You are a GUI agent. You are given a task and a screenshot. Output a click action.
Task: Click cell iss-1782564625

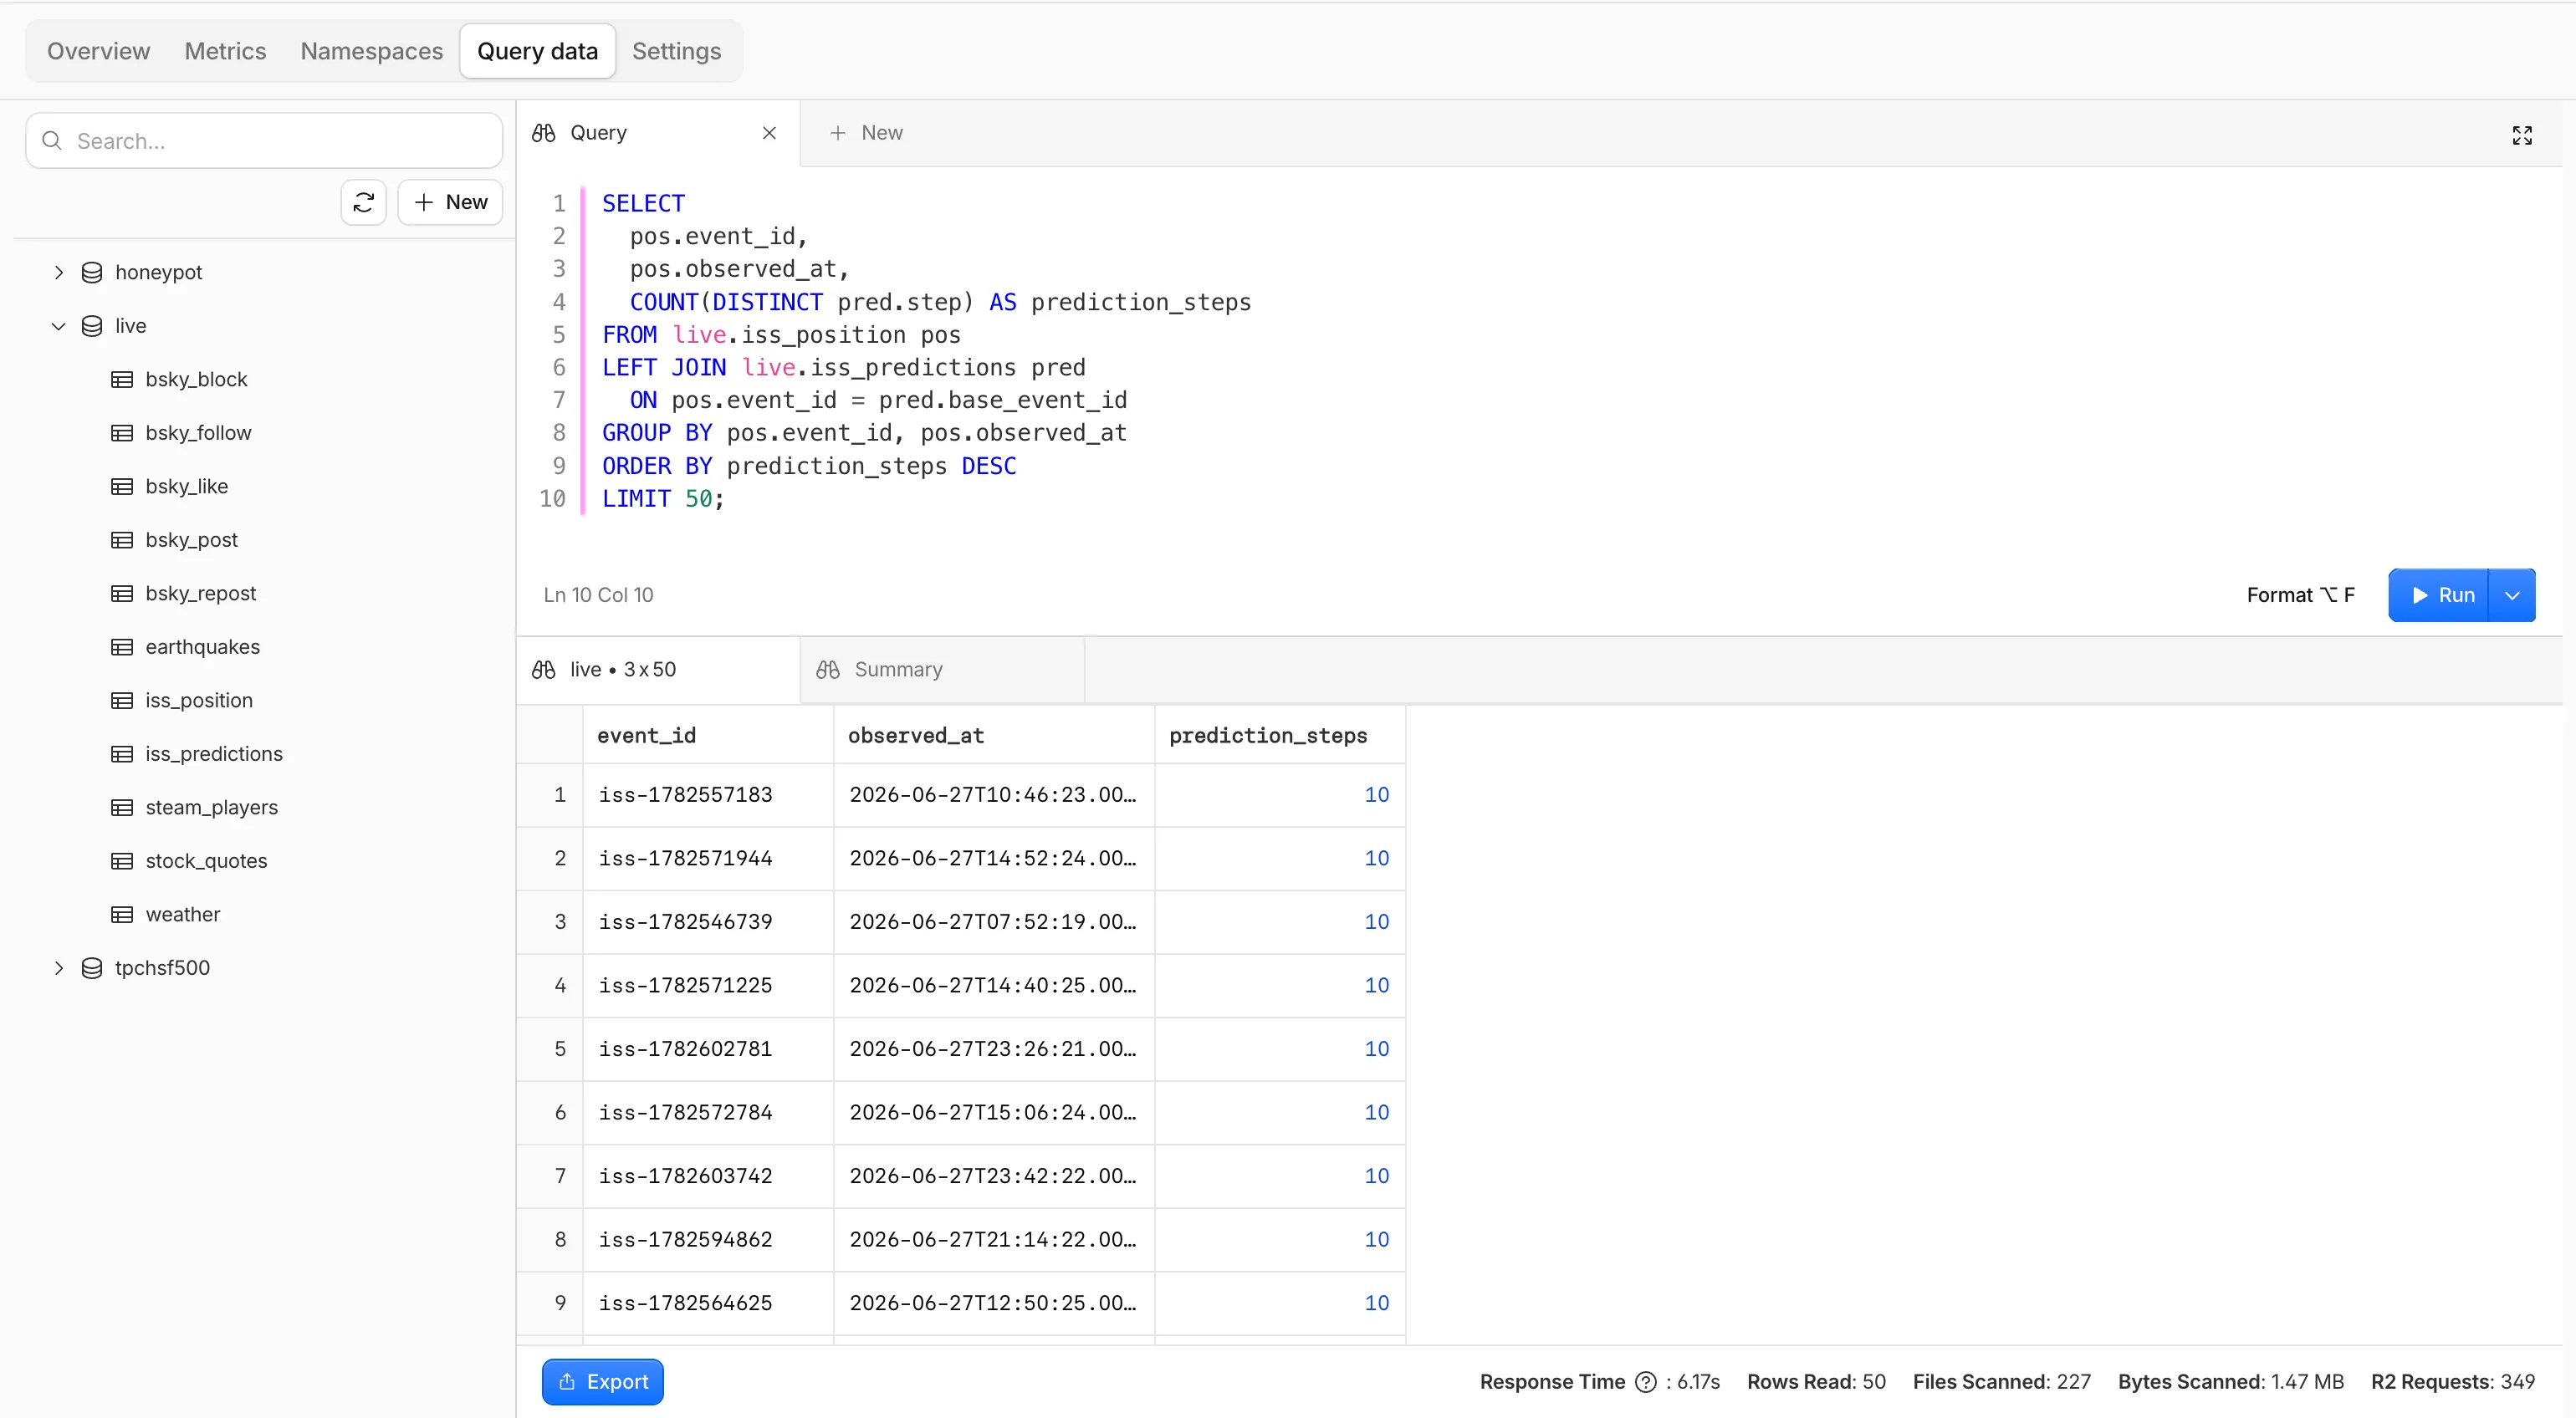[708, 1303]
